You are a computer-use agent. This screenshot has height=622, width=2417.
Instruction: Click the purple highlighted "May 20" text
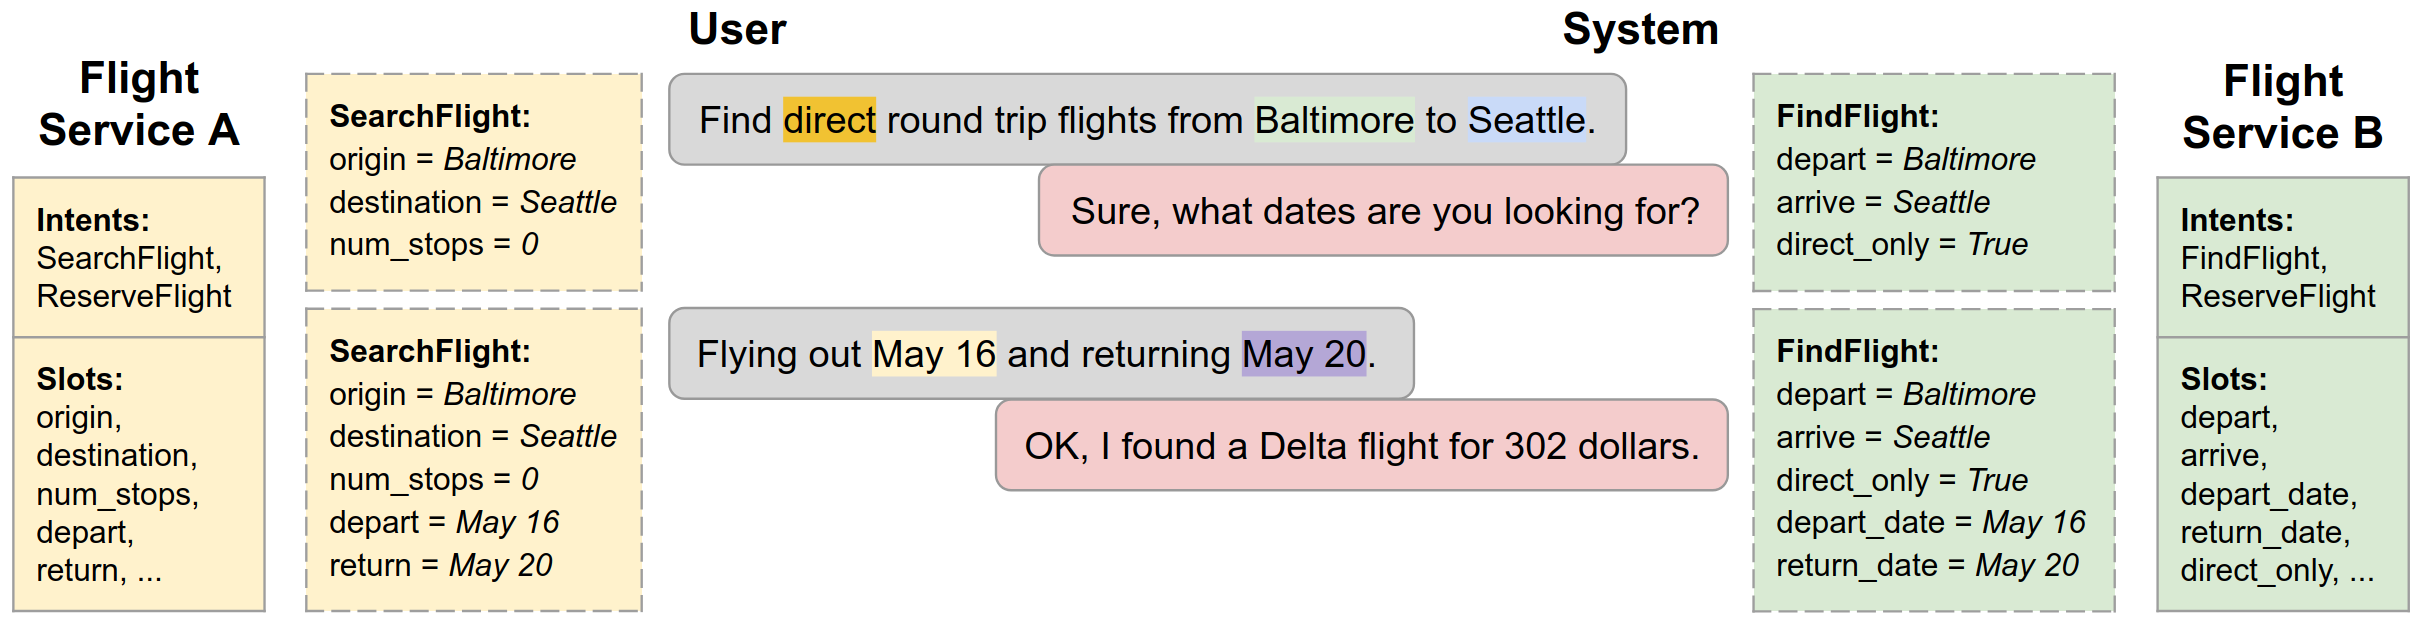pyautogui.click(x=1304, y=354)
